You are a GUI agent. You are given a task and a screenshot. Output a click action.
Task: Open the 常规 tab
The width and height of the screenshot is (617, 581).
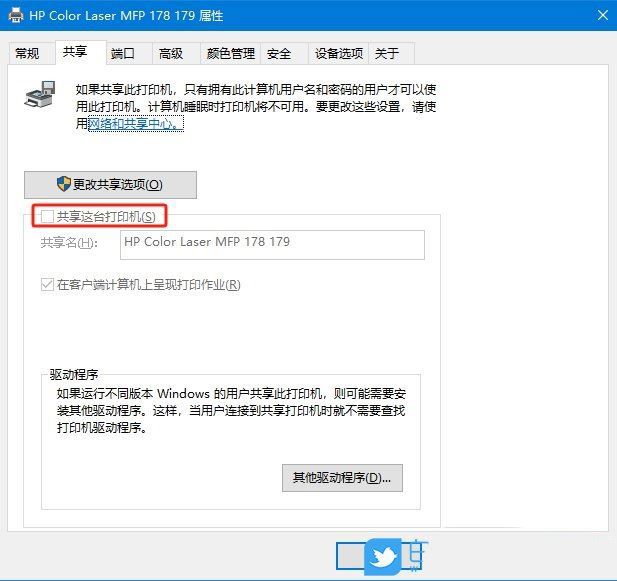(31, 53)
